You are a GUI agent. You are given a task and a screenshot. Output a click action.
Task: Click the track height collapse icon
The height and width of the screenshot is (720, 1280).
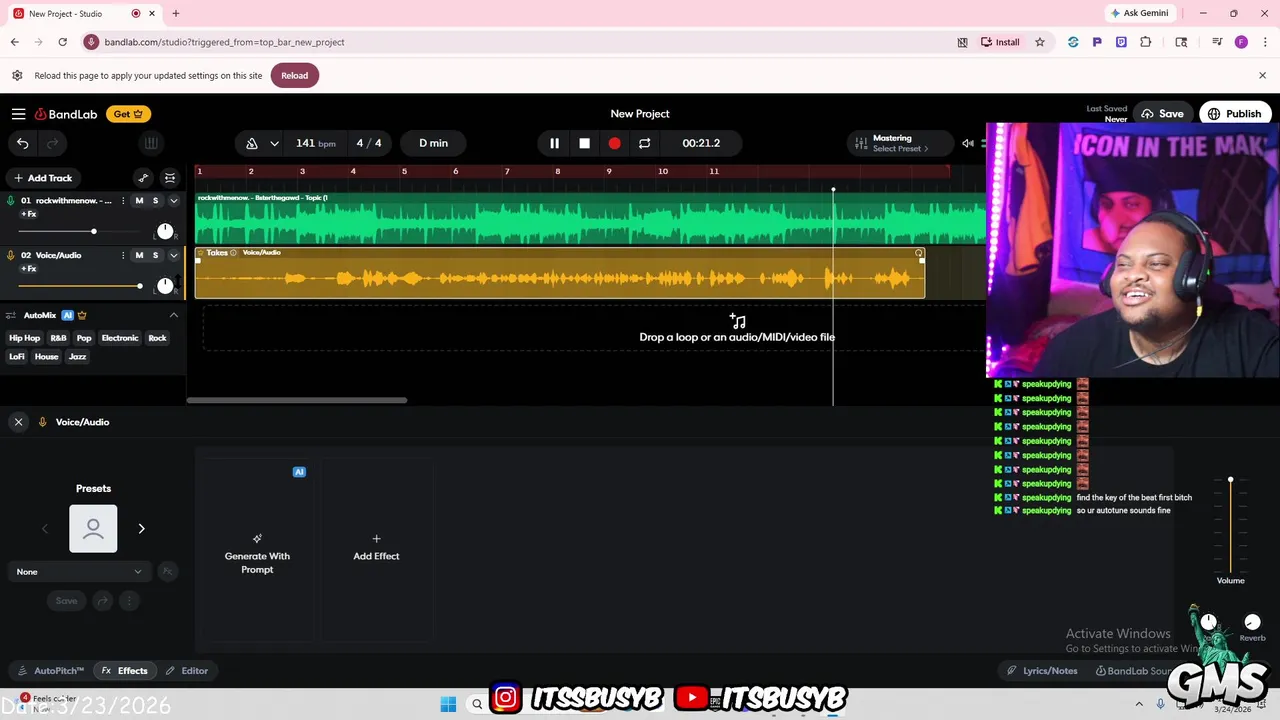pos(170,178)
